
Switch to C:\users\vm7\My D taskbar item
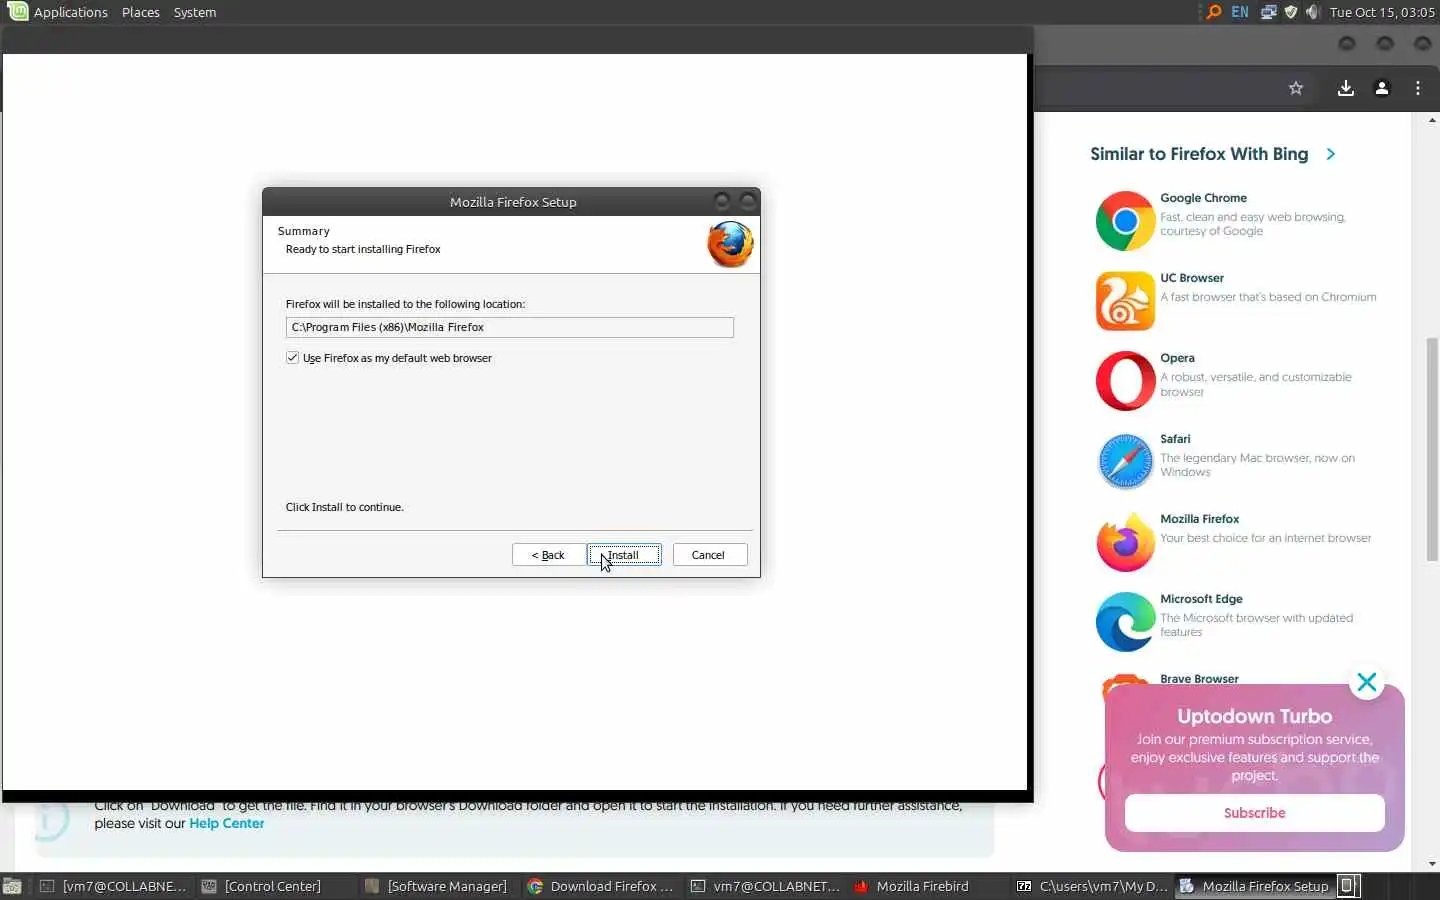pos(1092,886)
